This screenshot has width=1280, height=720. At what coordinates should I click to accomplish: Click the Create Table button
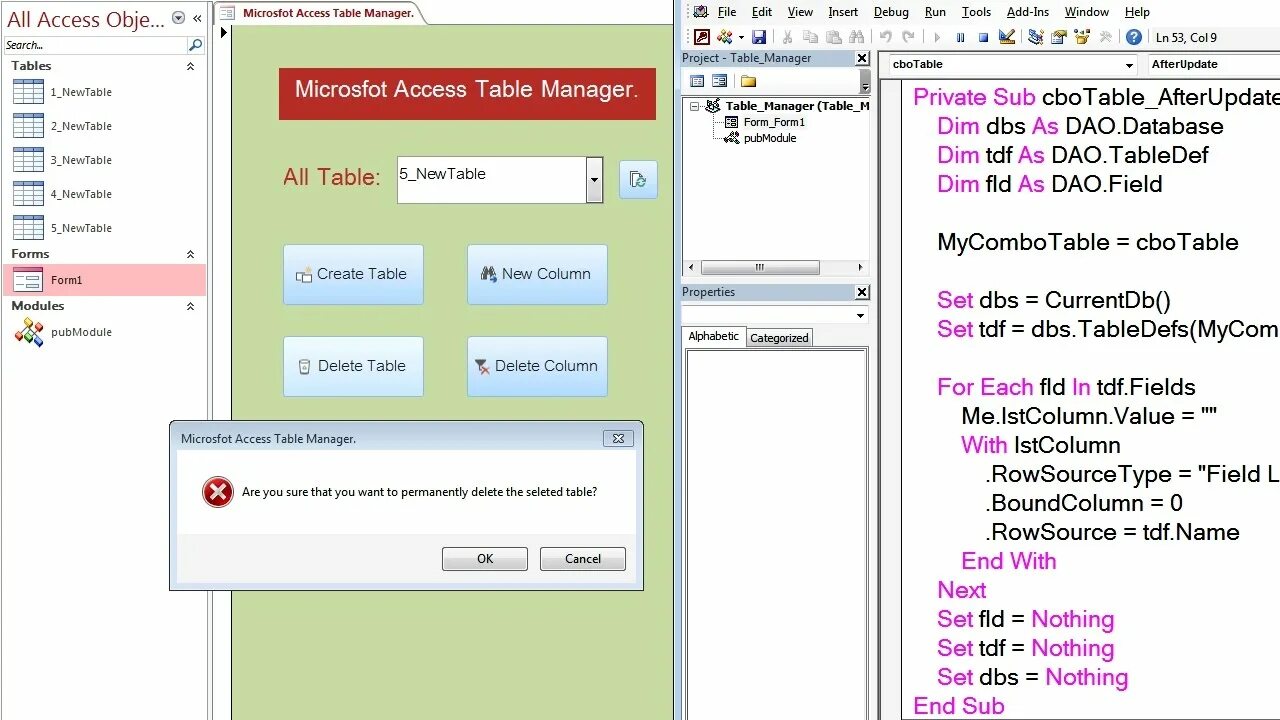(353, 274)
